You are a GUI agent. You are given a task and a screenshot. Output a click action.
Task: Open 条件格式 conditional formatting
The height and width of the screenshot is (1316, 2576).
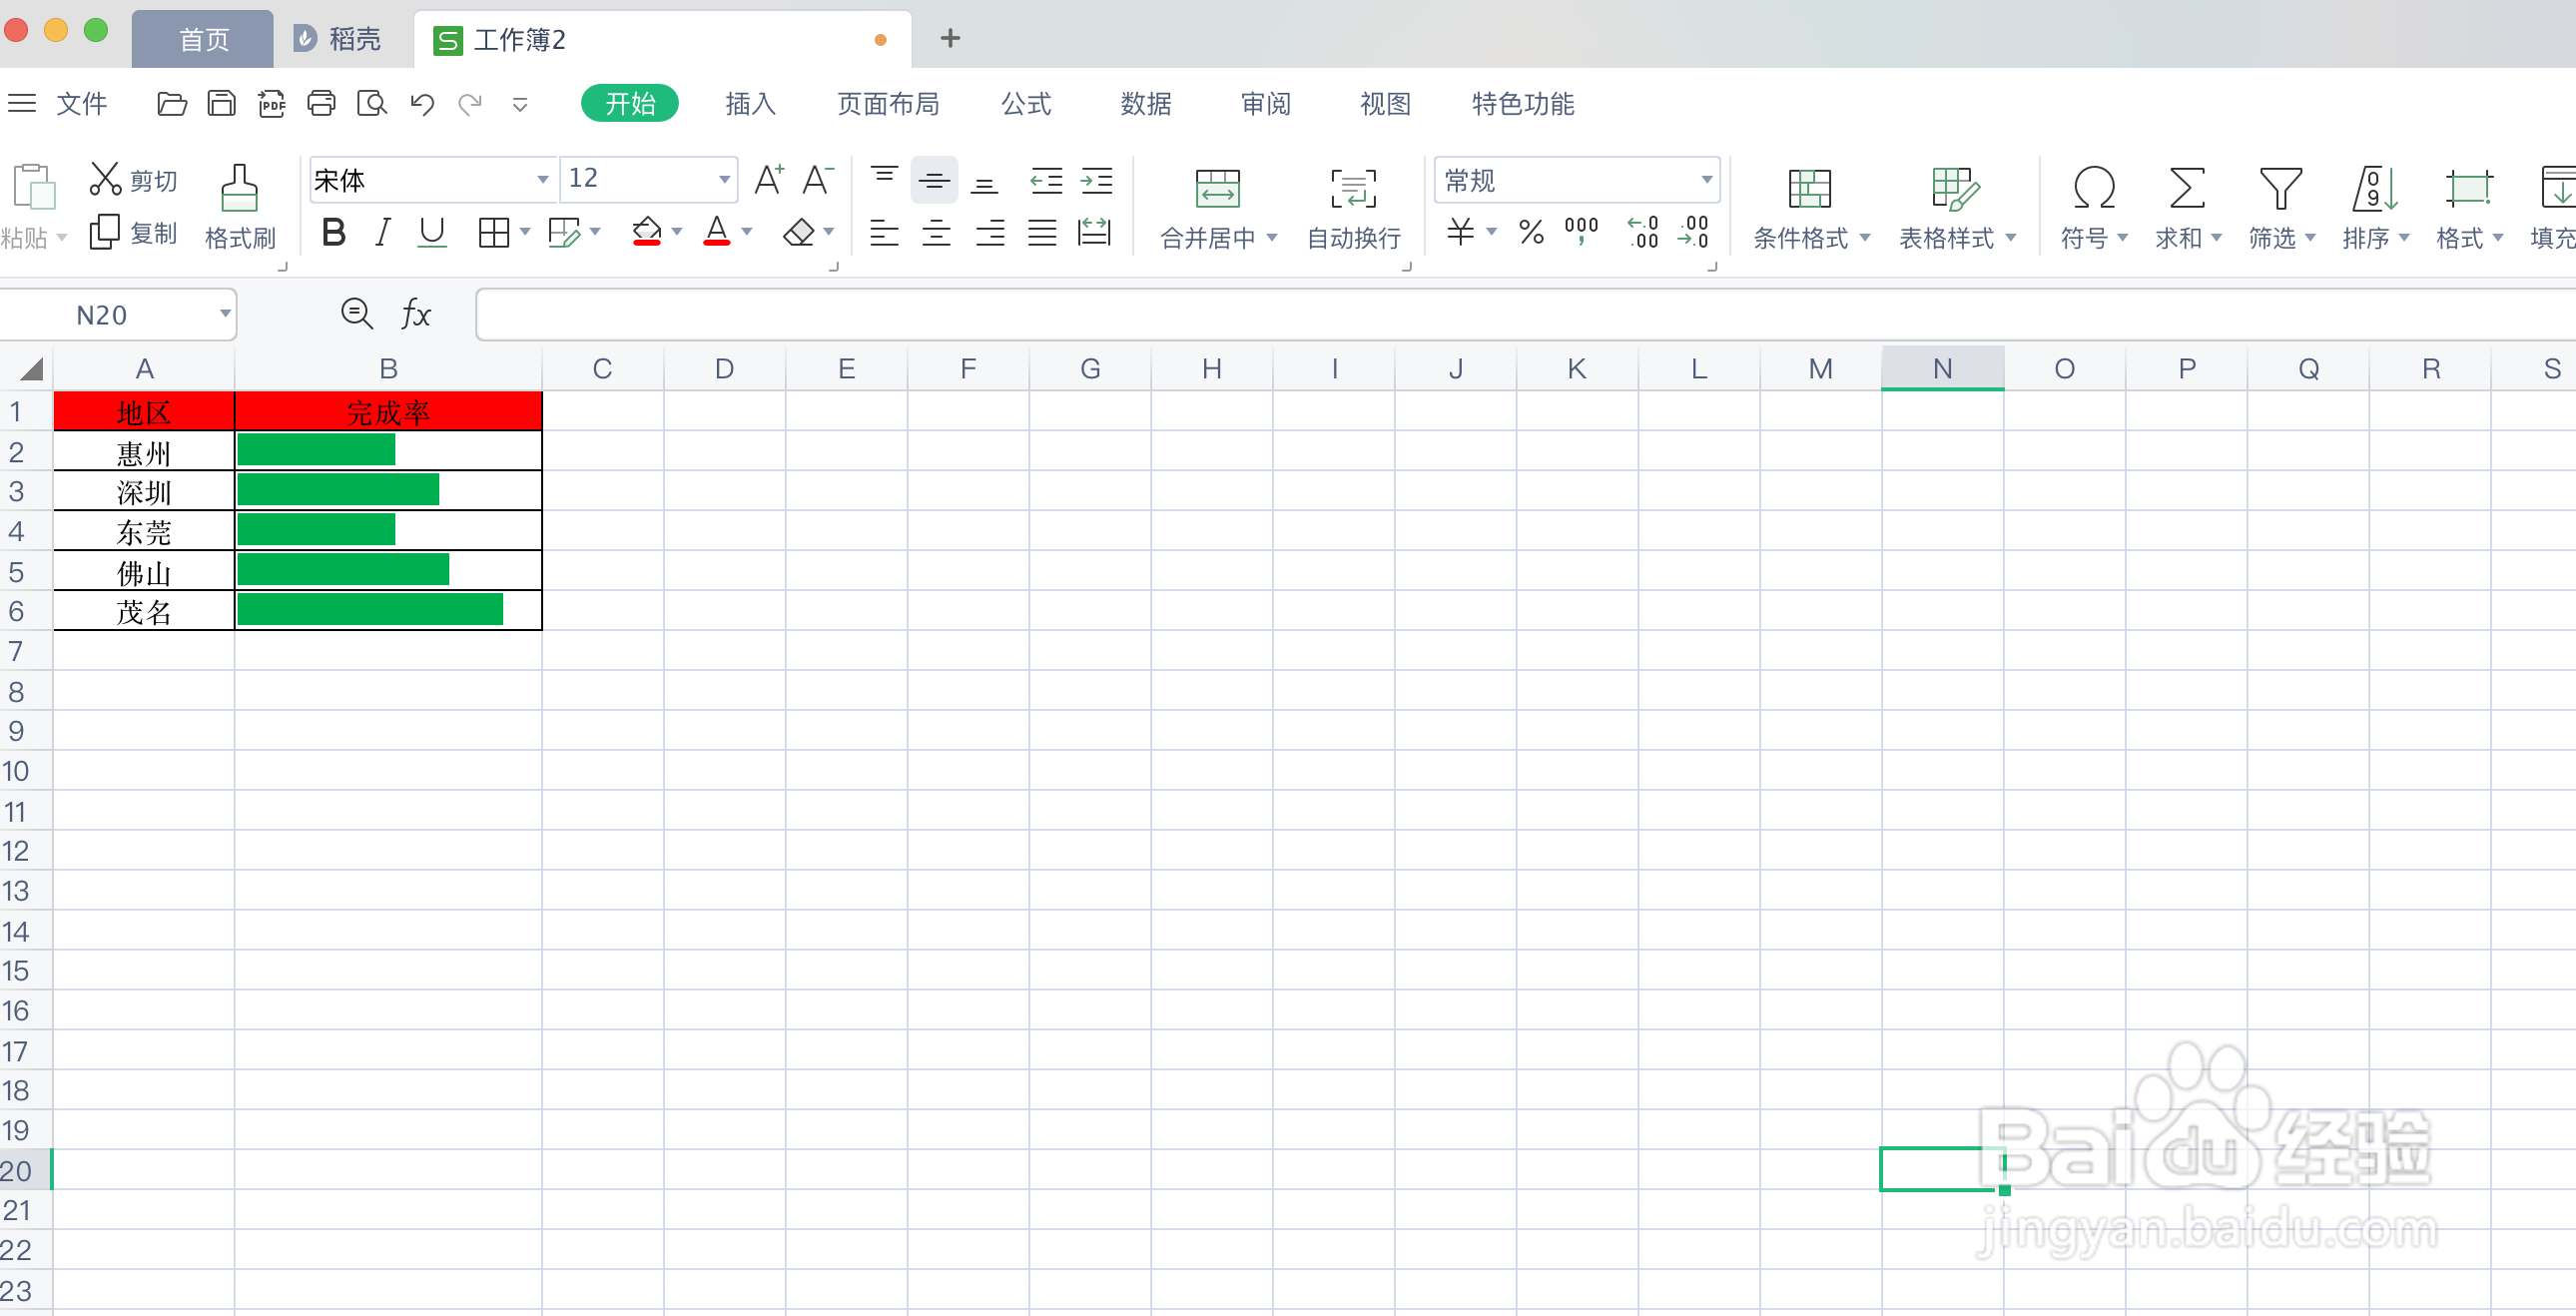(x=1810, y=208)
